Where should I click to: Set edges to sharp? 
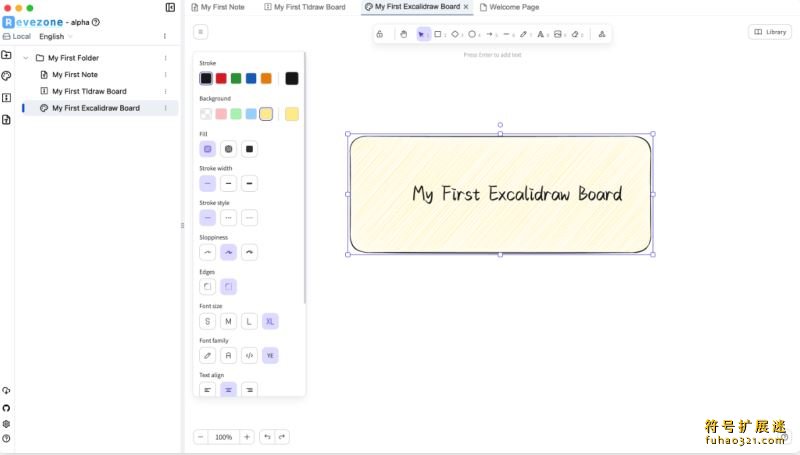click(208, 287)
